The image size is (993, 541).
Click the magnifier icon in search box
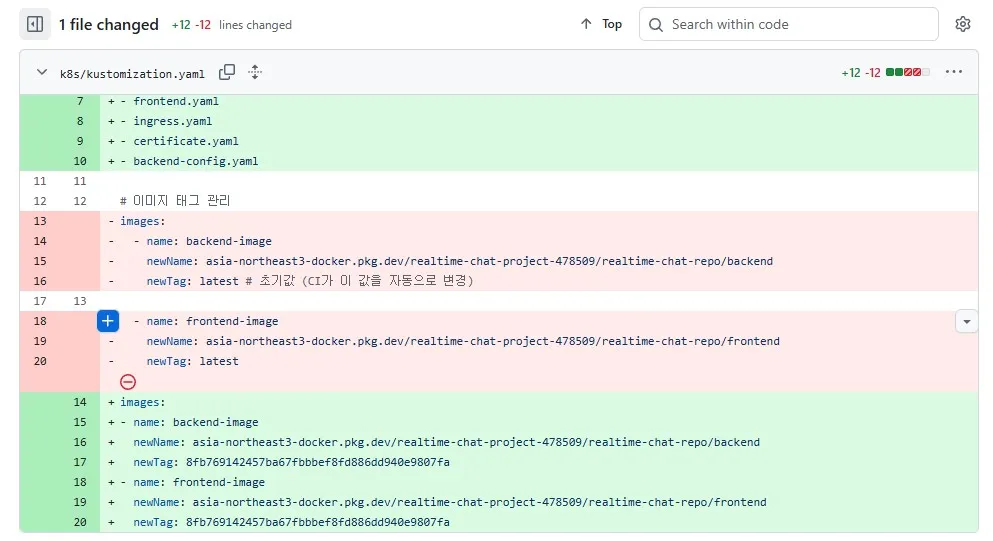657,24
